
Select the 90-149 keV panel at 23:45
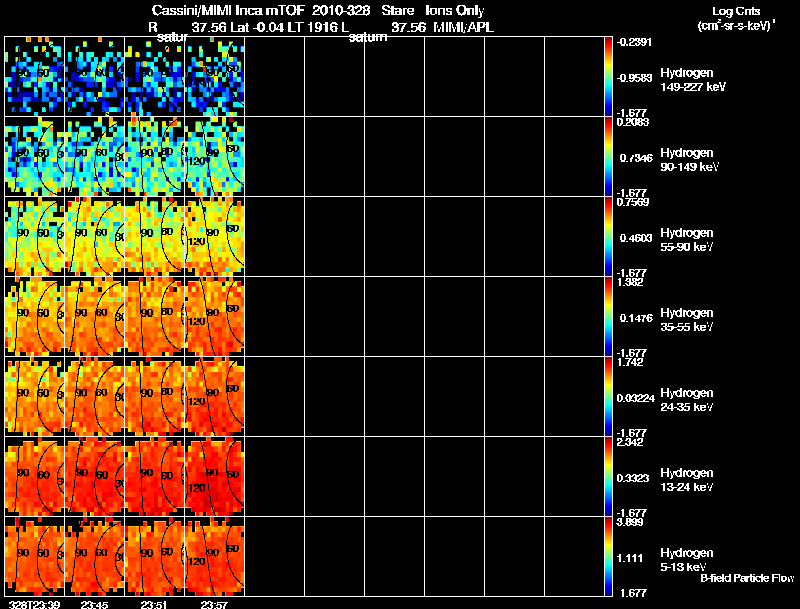pyautogui.click(x=94, y=157)
